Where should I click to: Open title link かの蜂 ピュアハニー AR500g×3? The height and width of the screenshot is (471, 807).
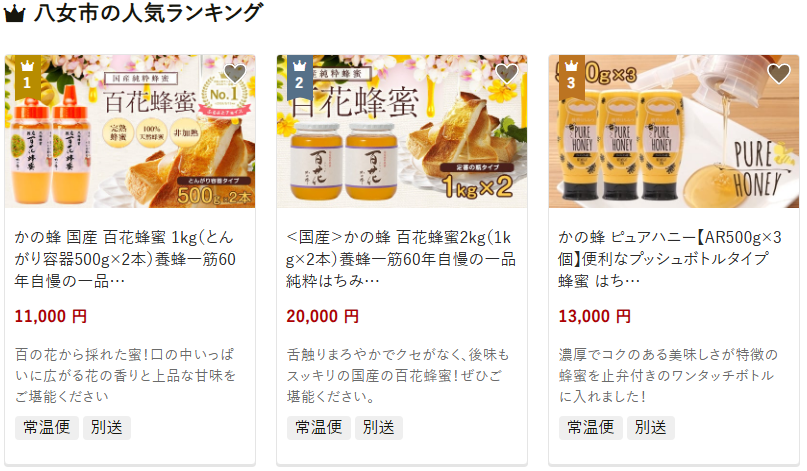(x=670, y=259)
